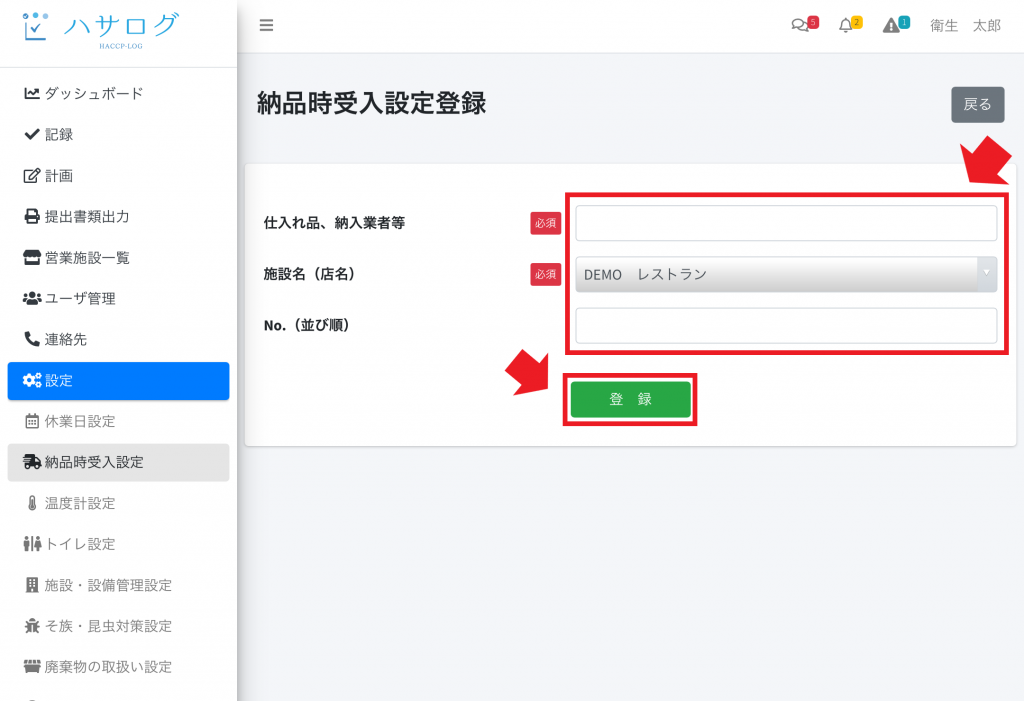Viewport: 1024px width, 701px height.
Task: Go to the 記録 menu item
Action: coord(118,134)
